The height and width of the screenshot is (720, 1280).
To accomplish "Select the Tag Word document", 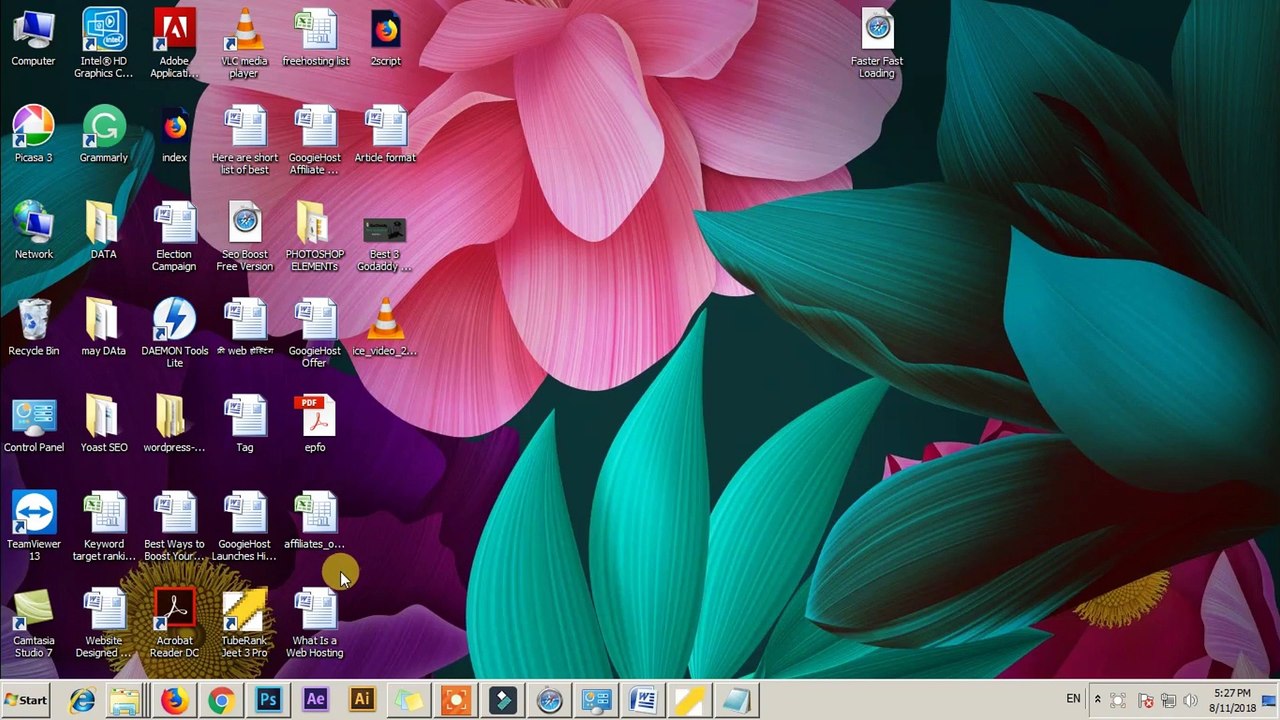I will point(244,425).
